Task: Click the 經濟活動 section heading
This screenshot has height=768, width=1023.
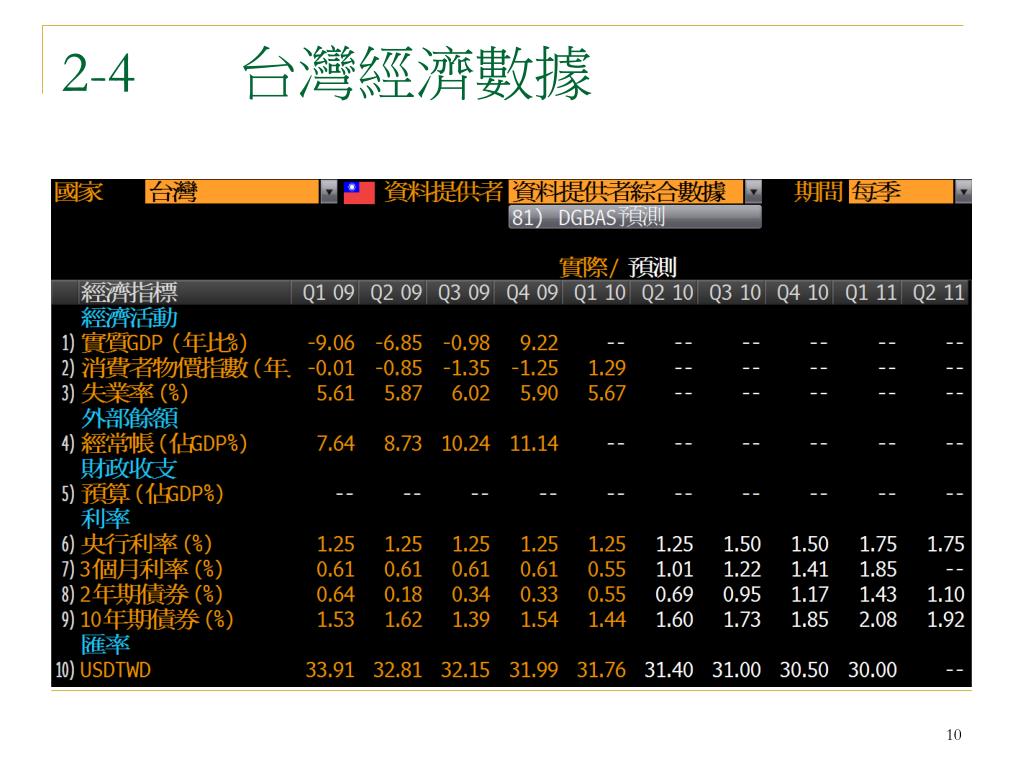Action: point(129,318)
